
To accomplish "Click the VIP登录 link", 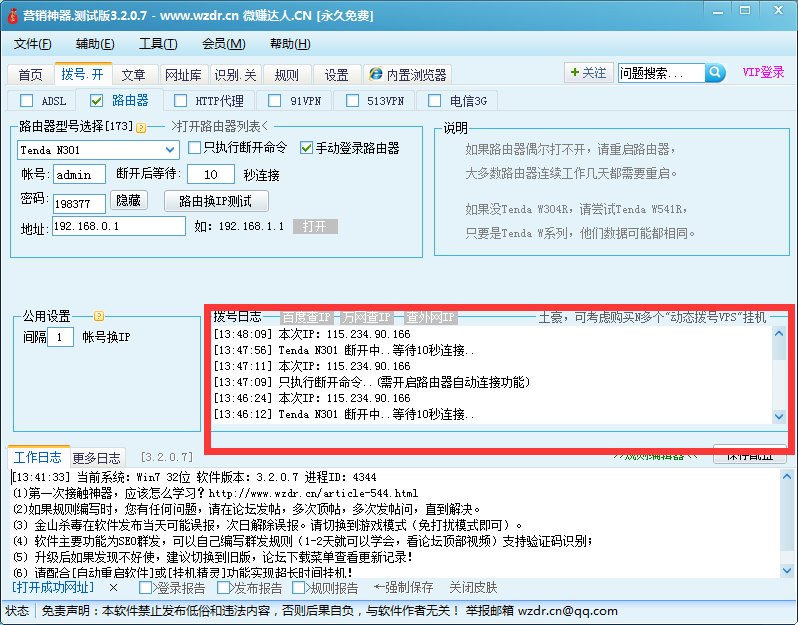I will coord(763,72).
